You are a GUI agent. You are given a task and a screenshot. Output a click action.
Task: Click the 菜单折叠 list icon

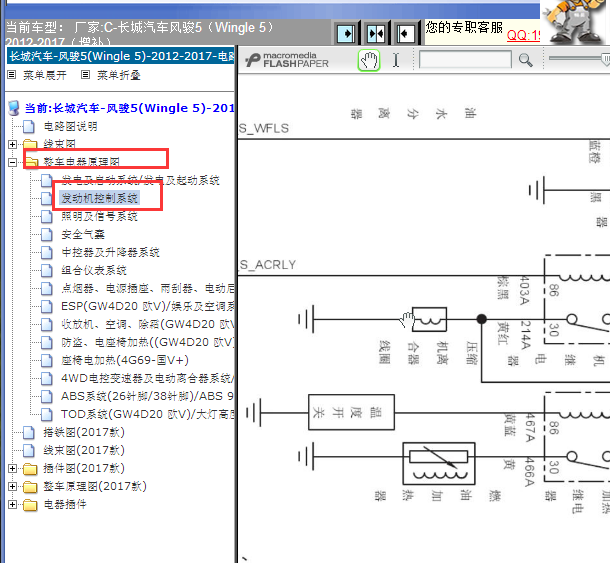click(85, 75)
